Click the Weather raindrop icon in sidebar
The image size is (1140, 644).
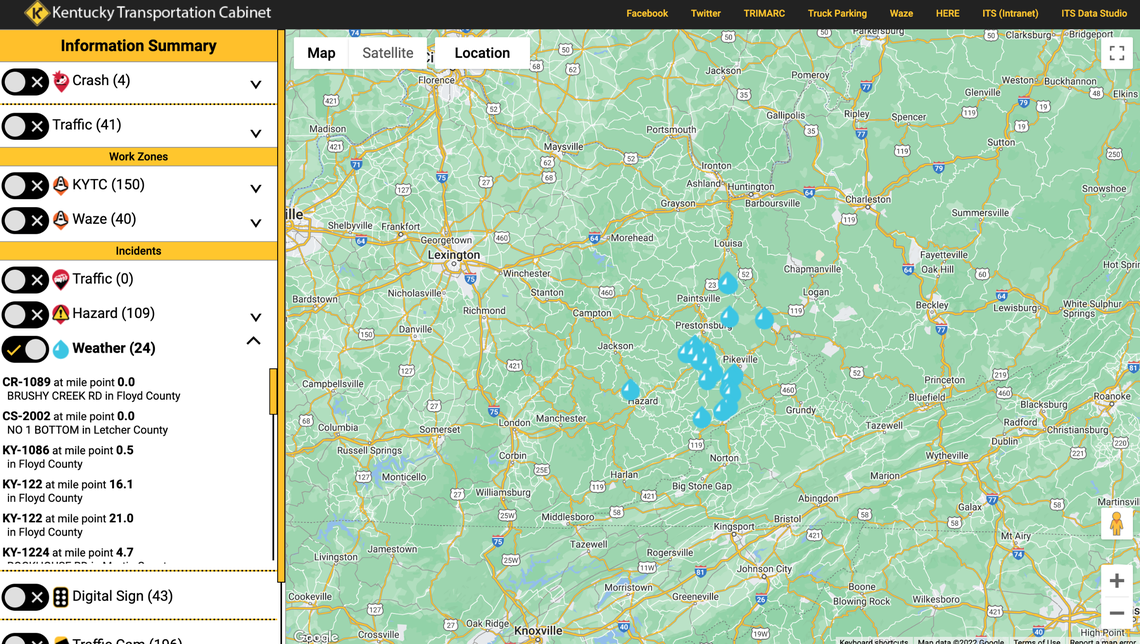[61, 348]
